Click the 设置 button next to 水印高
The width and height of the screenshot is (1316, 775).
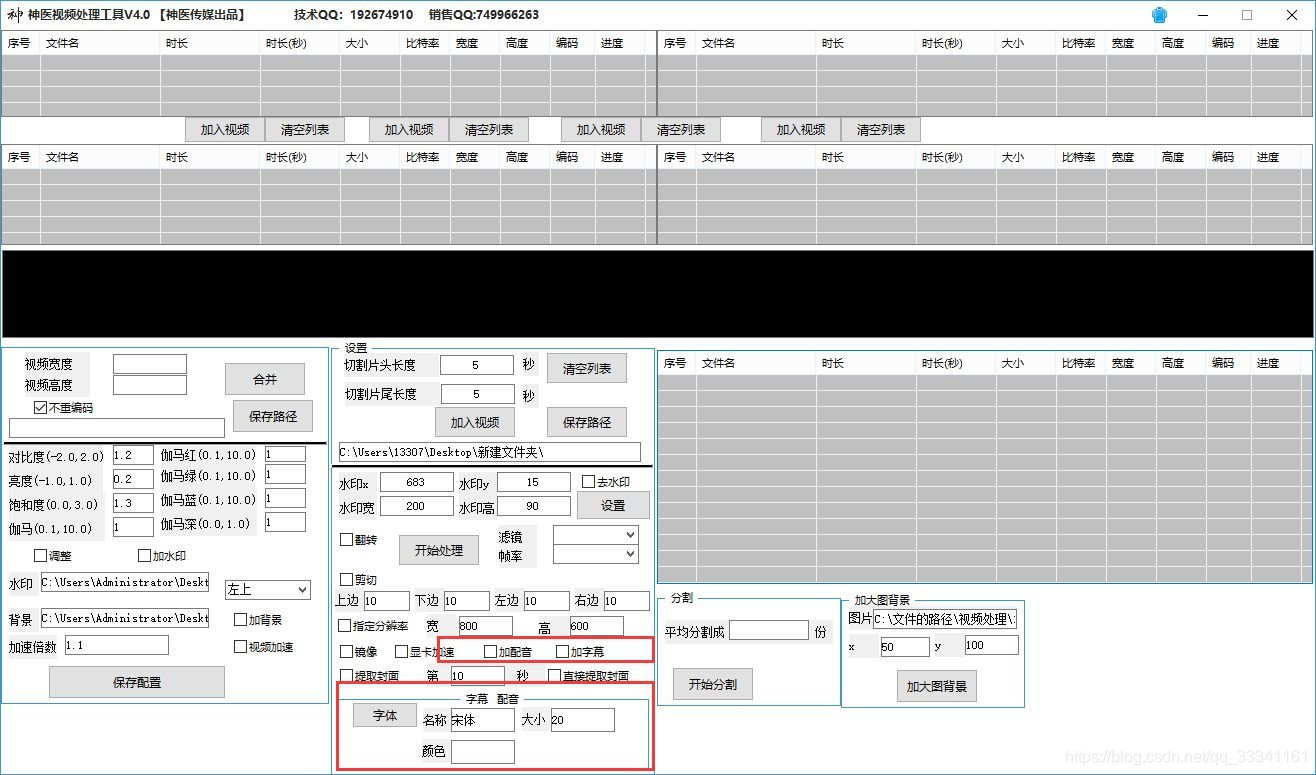coord(613,505)
